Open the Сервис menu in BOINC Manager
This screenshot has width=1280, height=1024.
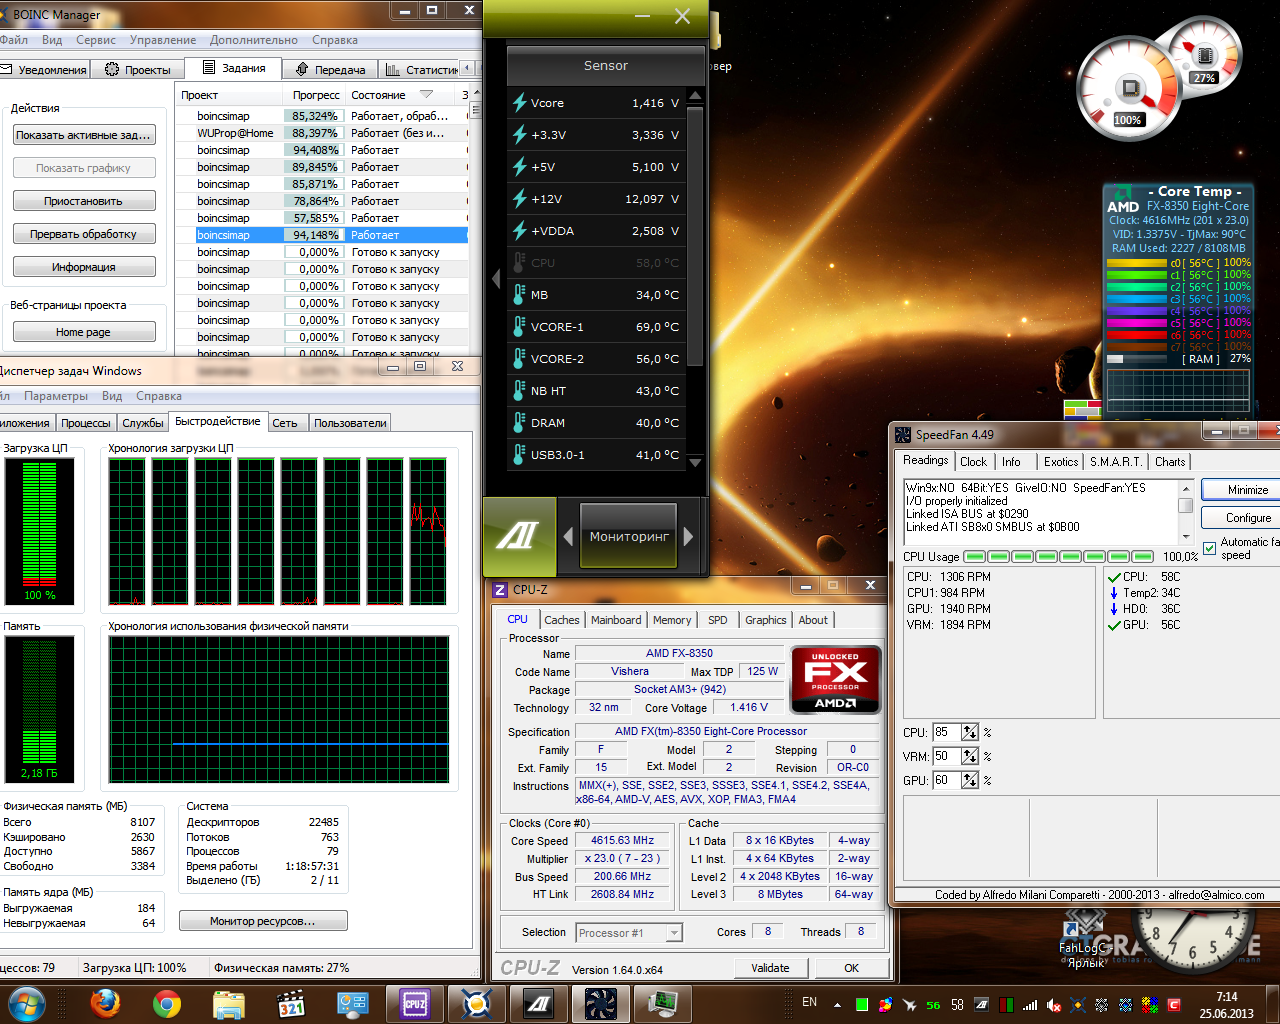coord(96,40)
